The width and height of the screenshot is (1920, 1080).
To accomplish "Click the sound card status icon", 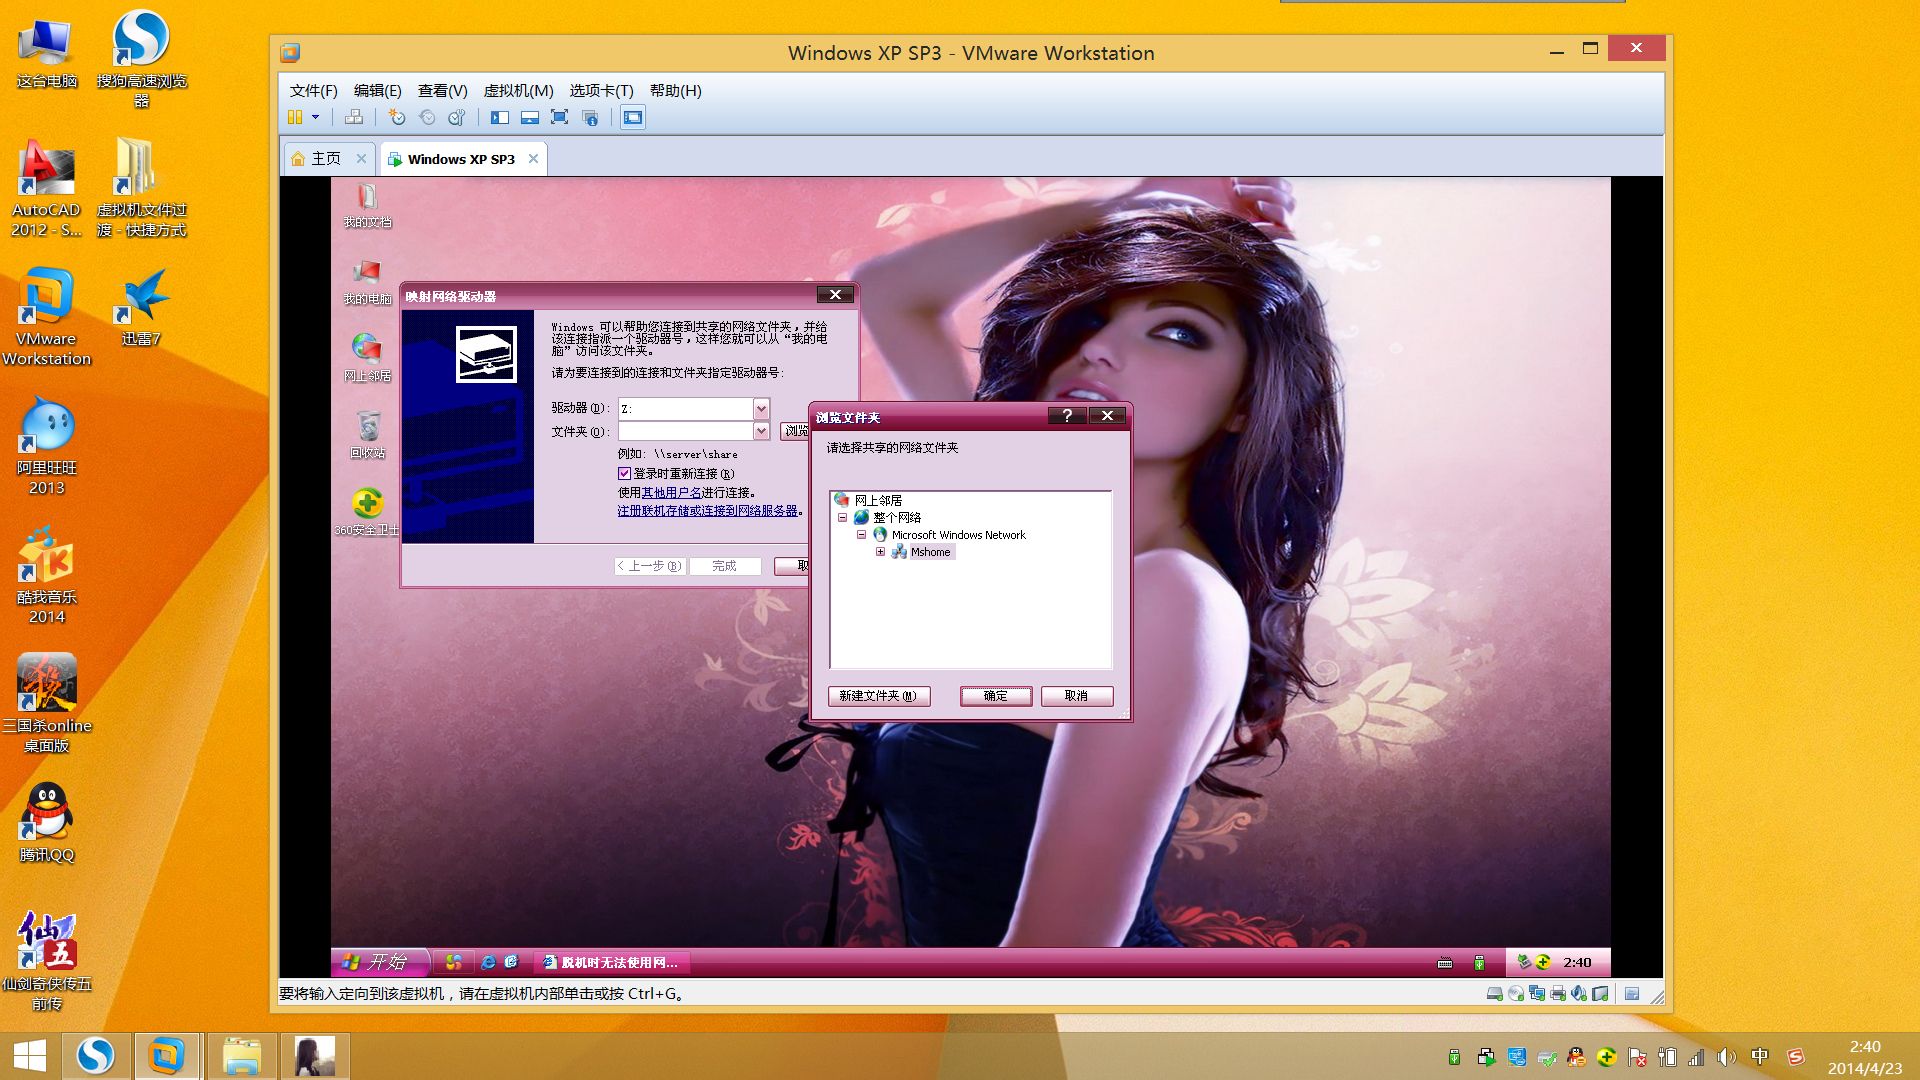I will coord(1579,994).
